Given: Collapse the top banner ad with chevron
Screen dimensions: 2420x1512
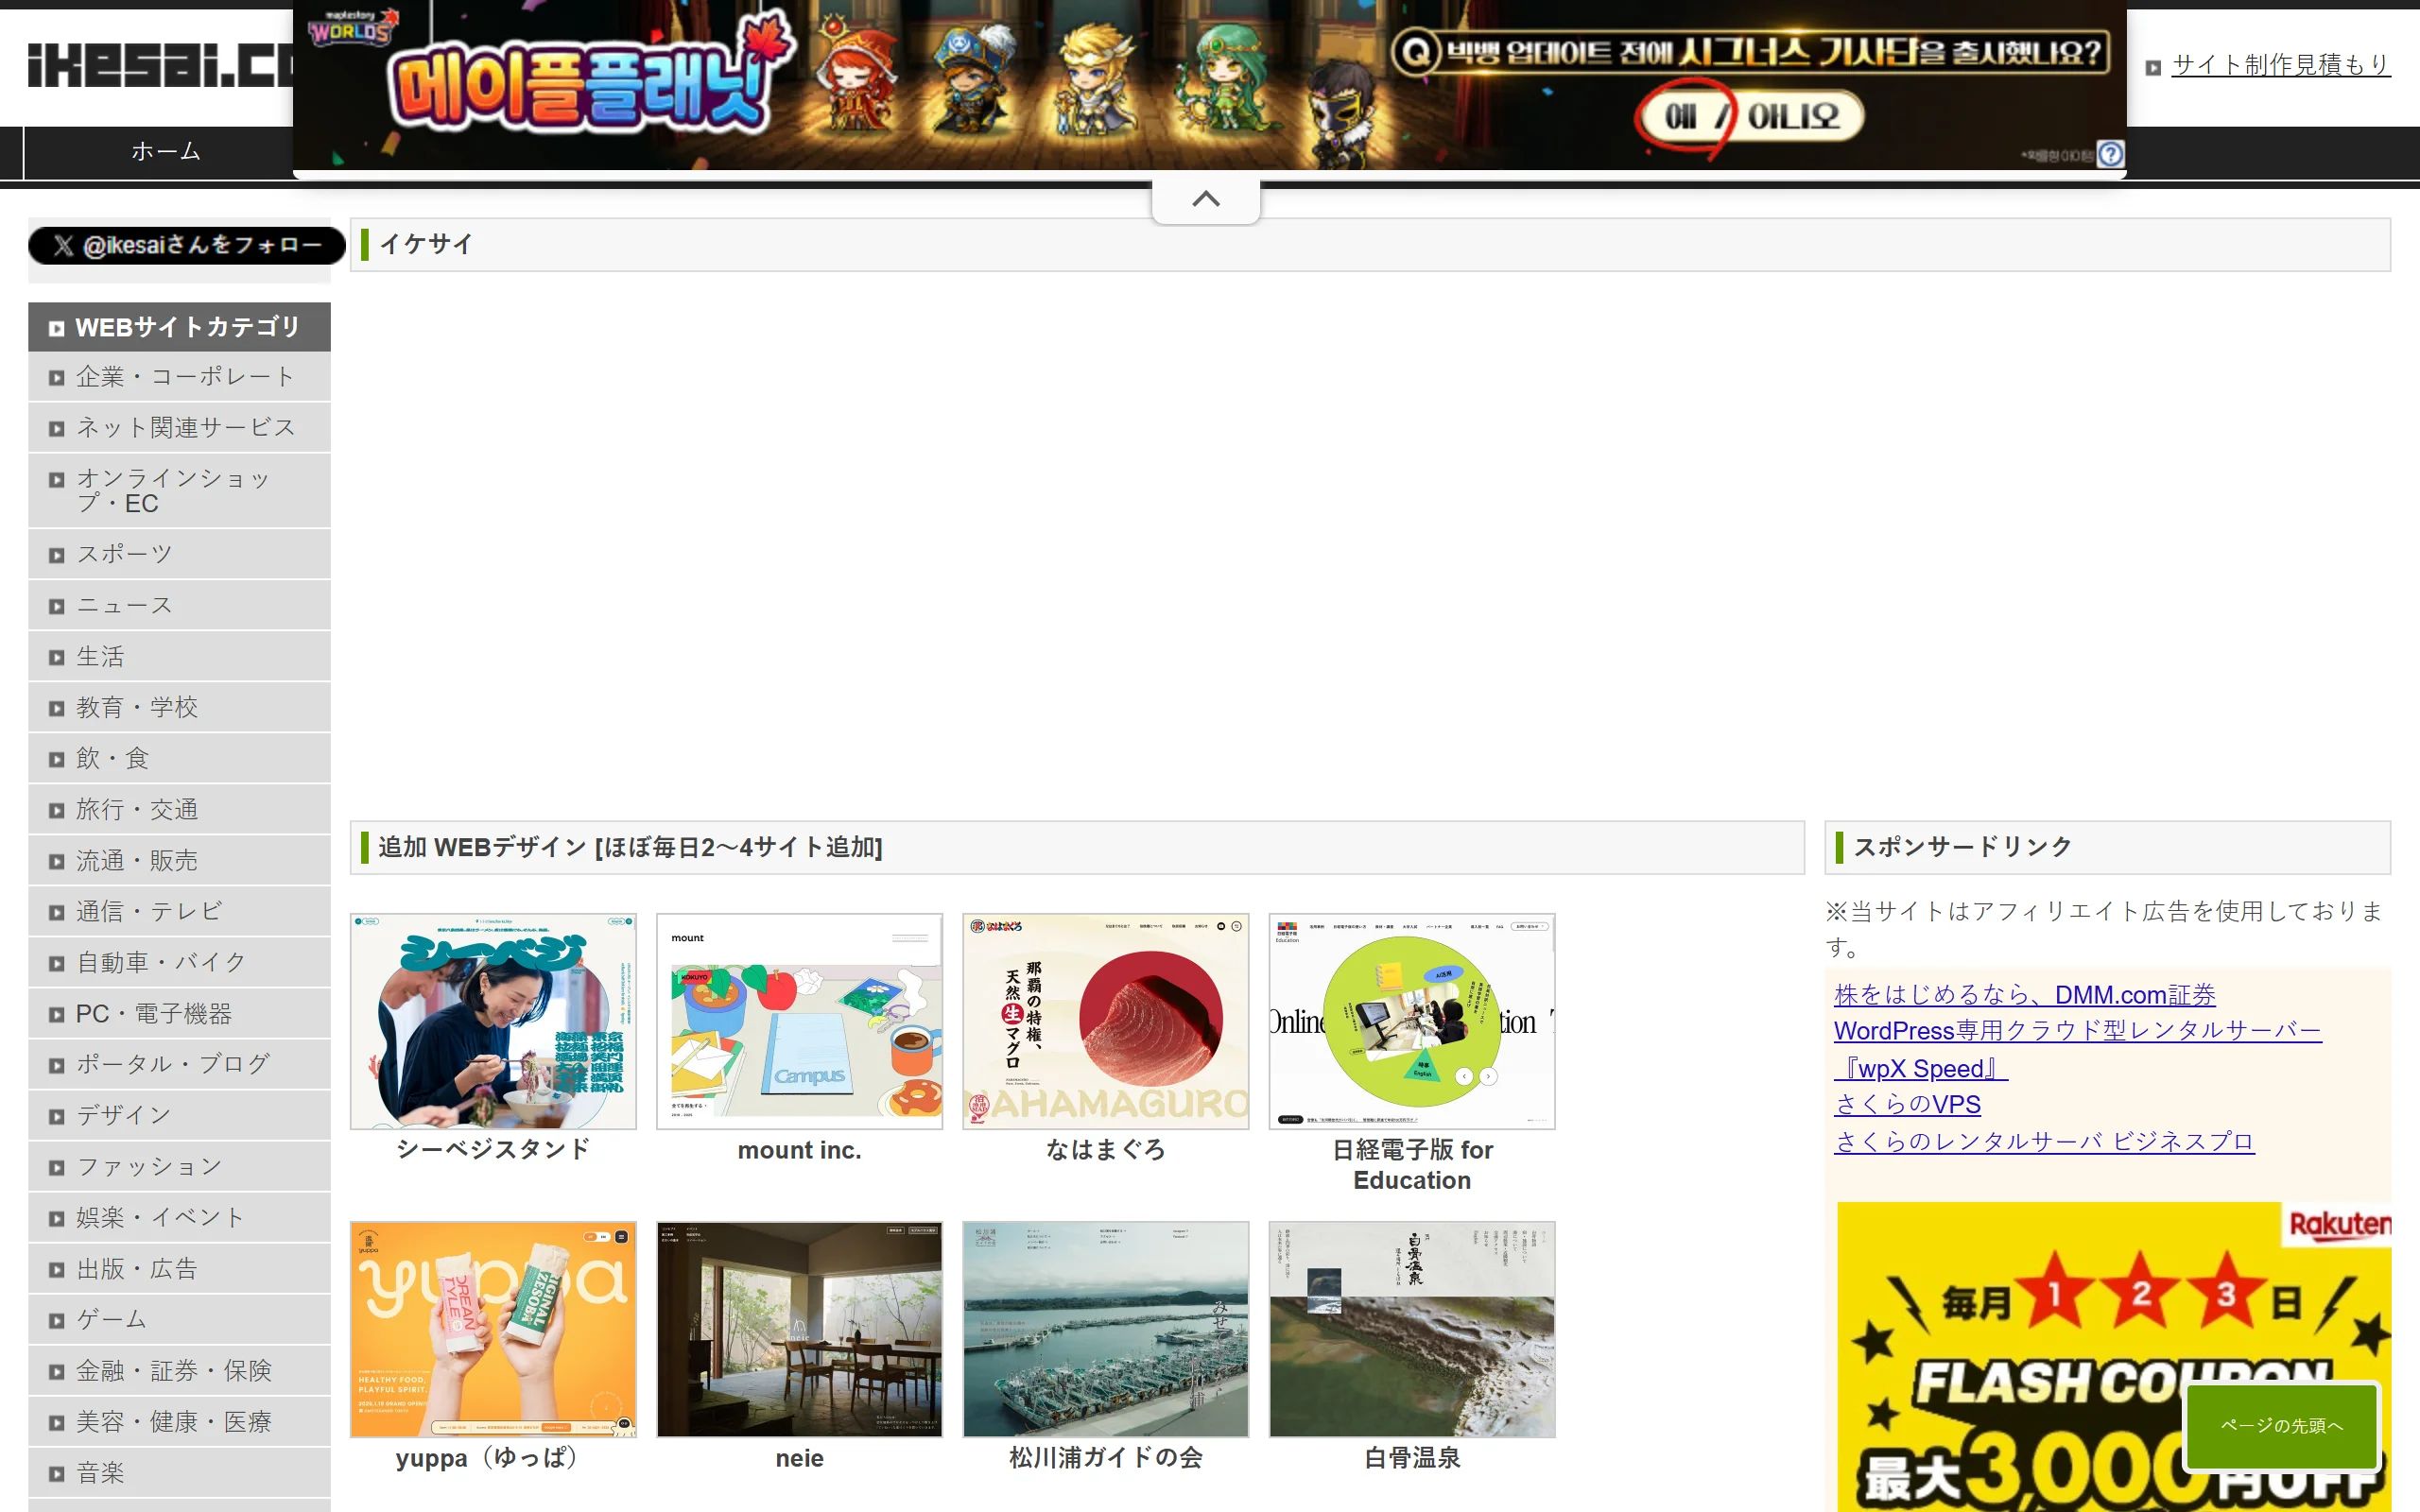Looking at the screenshot, I should click(1206, 199).
